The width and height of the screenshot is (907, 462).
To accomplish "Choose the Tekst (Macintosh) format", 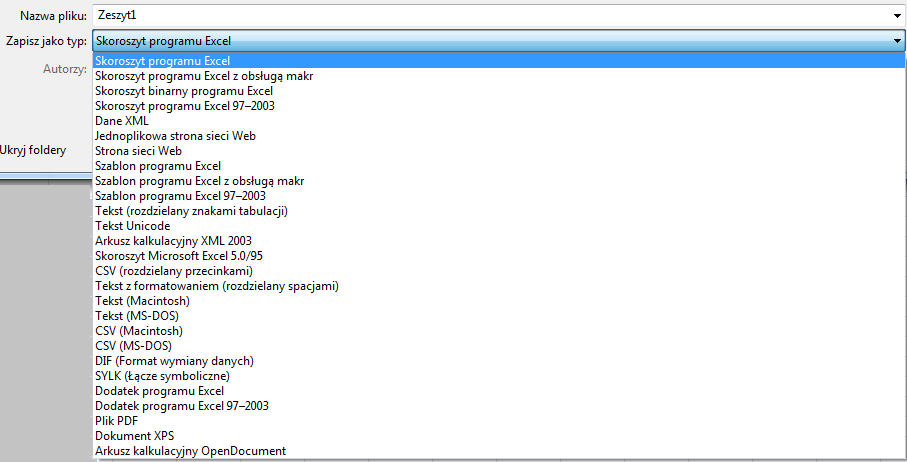I will tap(499, 301).
